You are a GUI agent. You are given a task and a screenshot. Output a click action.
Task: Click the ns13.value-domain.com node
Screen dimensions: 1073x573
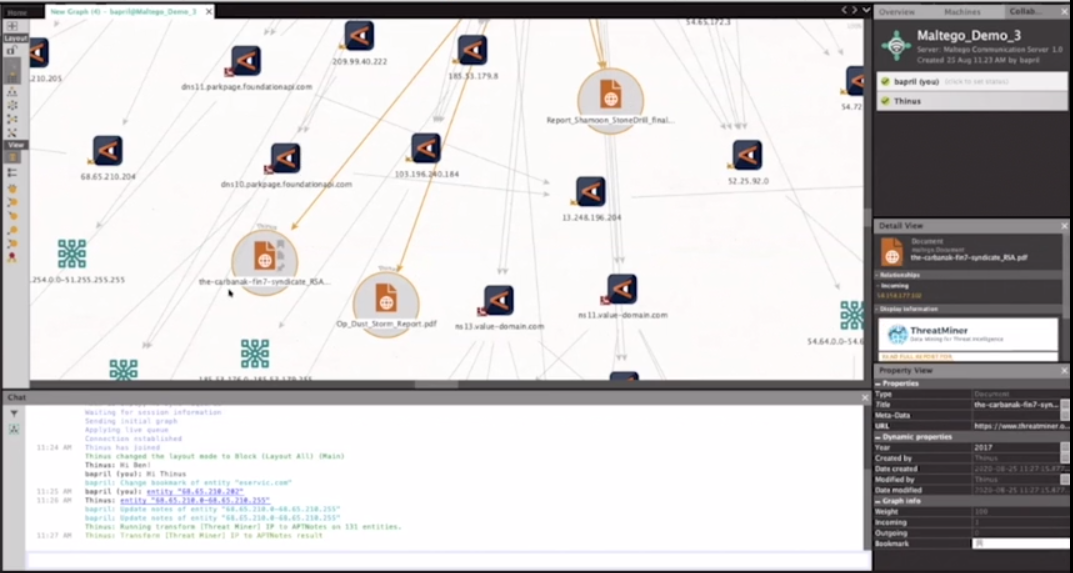coord(499,301)
